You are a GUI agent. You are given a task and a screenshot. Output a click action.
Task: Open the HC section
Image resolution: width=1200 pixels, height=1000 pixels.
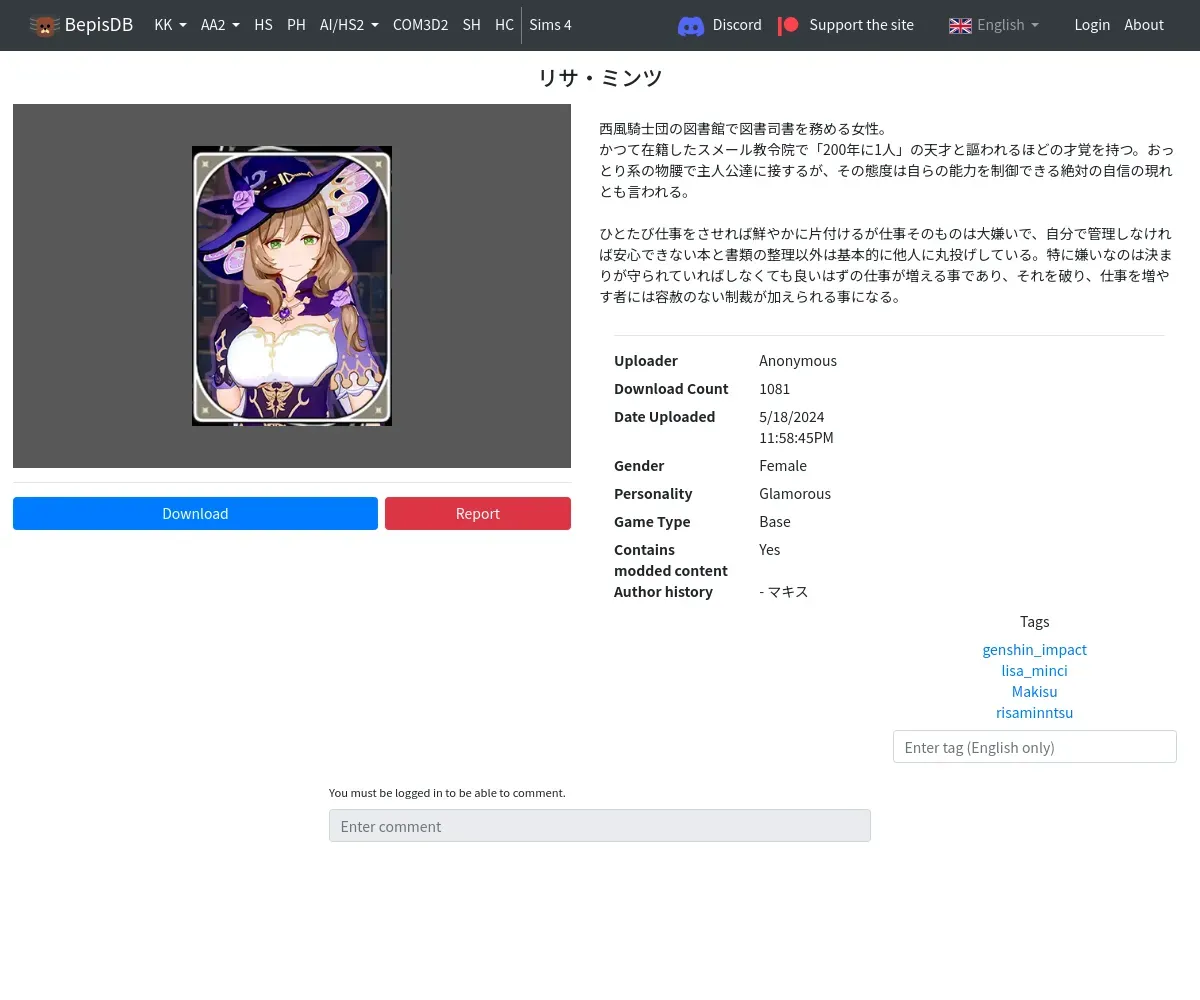point(504,25)
